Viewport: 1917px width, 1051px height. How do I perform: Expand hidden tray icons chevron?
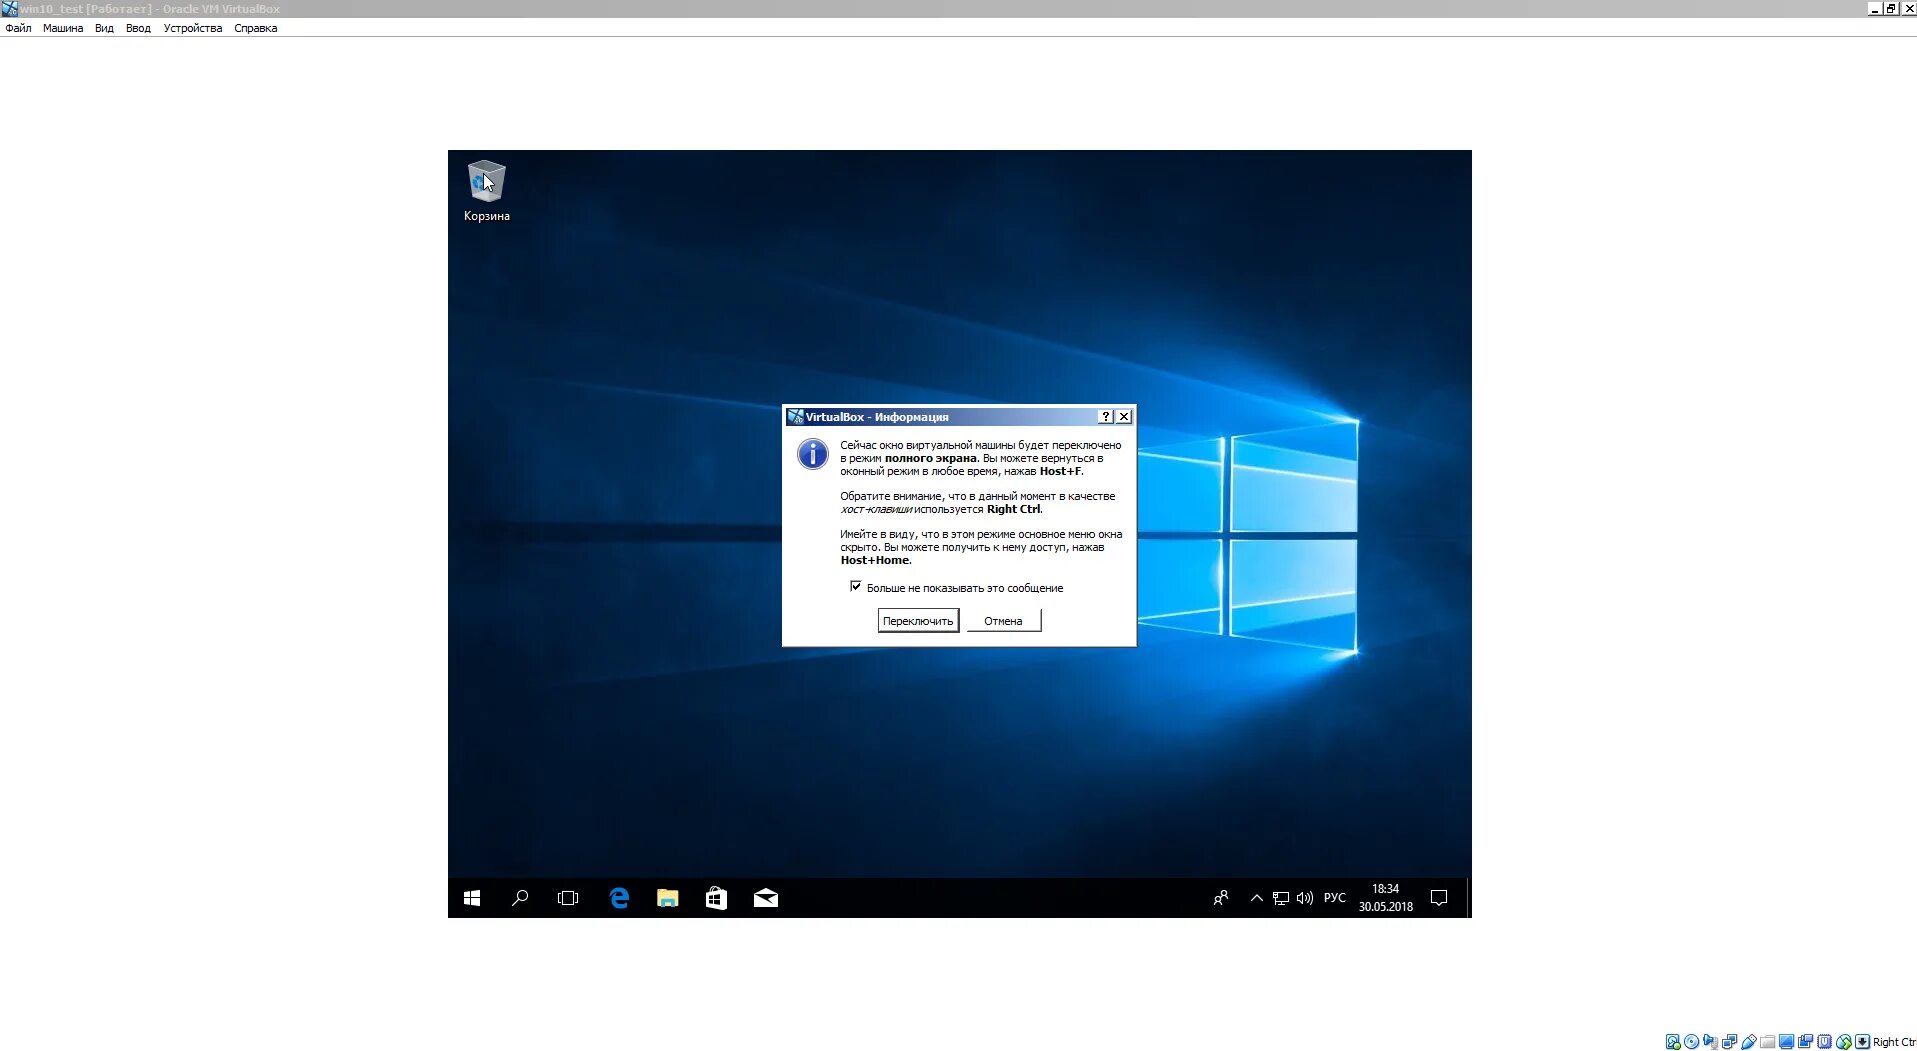(1257, 898)
